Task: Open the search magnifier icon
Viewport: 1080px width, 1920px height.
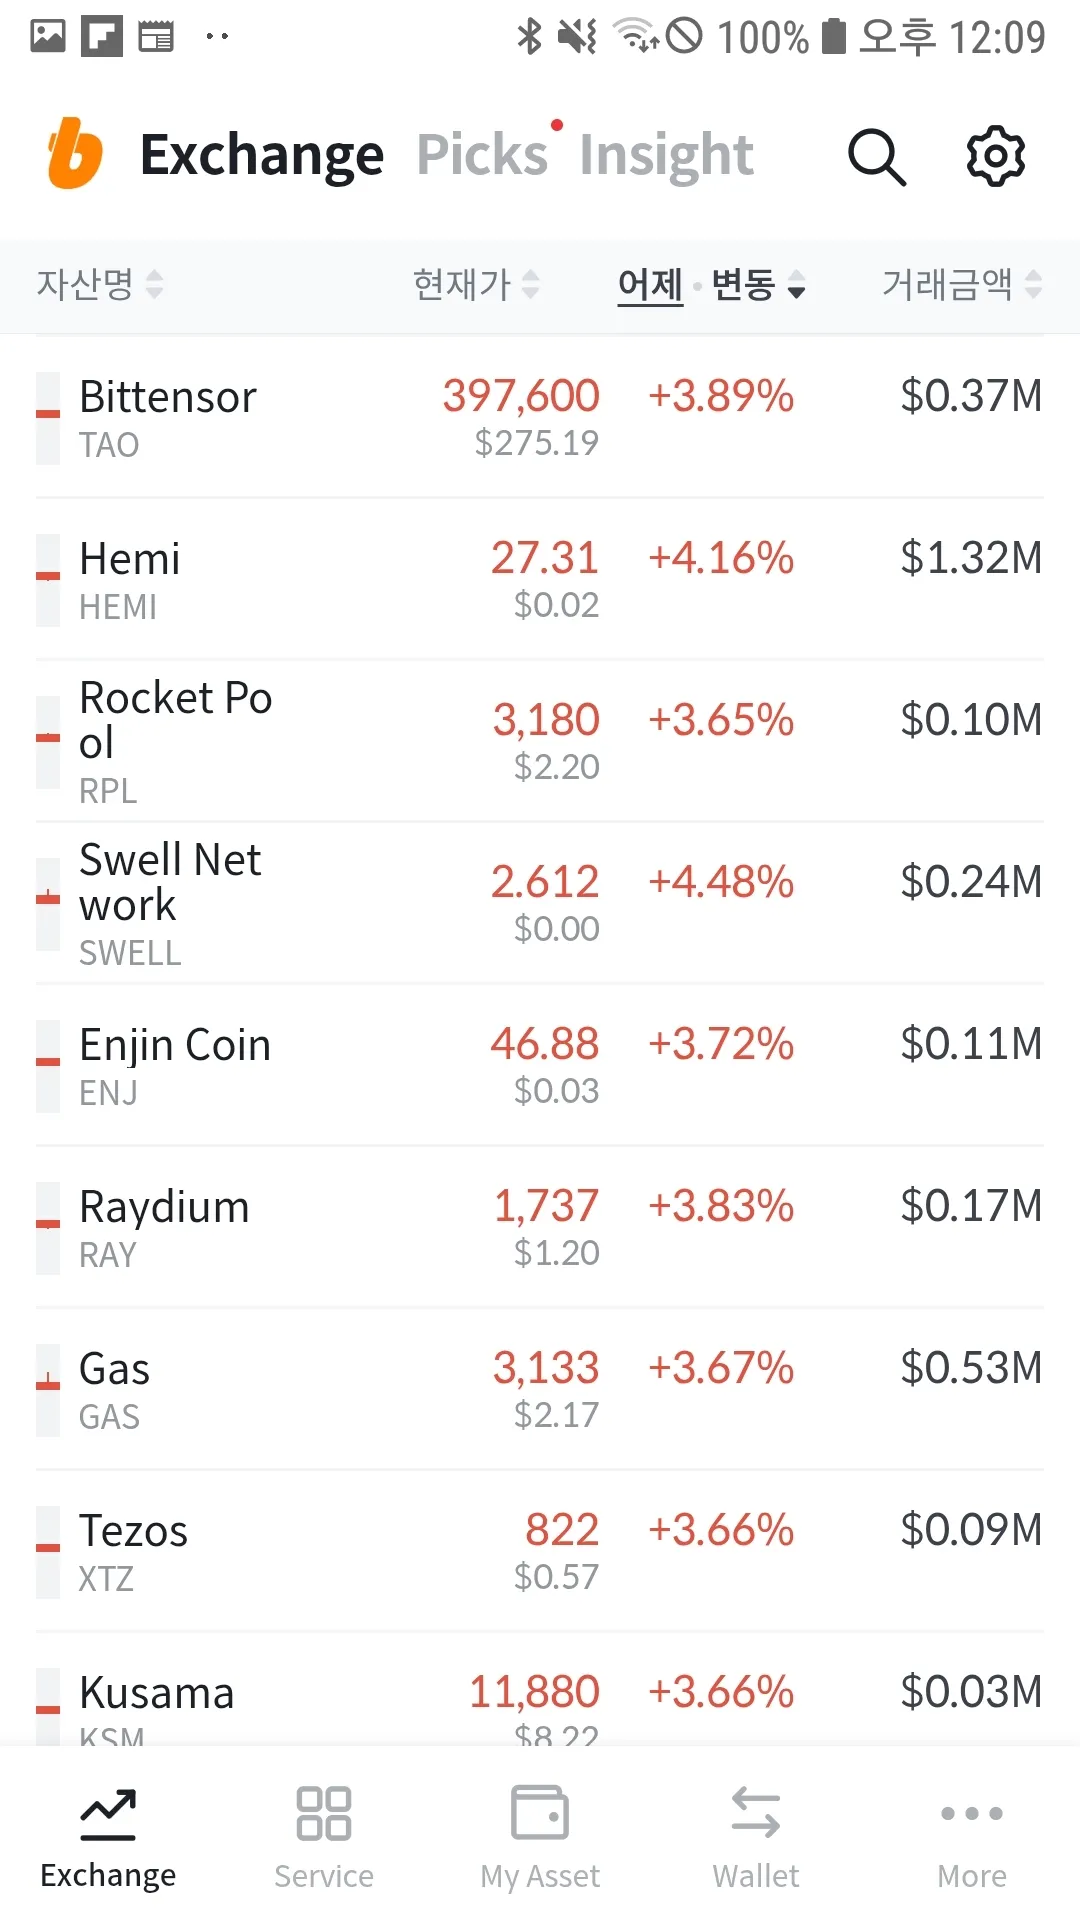Action: point(876,156)
